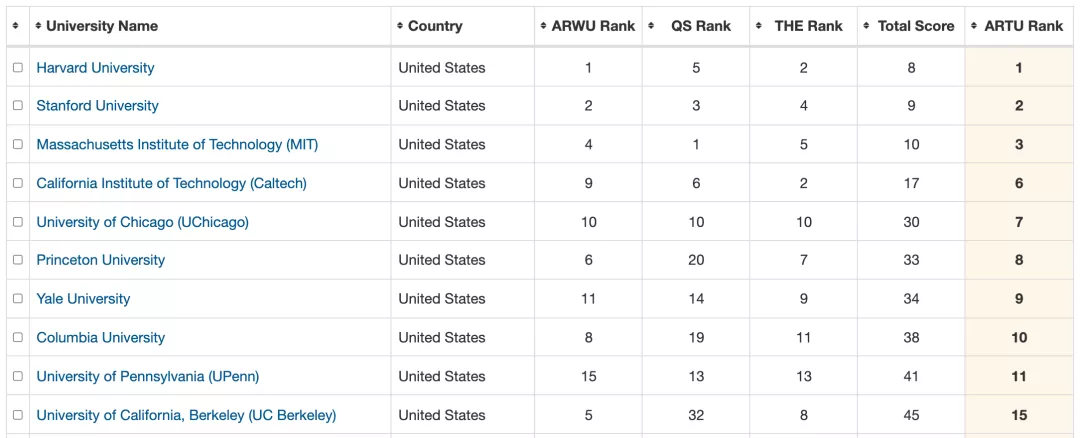Toggle checkbox for Columbia University row
Viewport: 1080px width, 438px height.
pos(18,337)
